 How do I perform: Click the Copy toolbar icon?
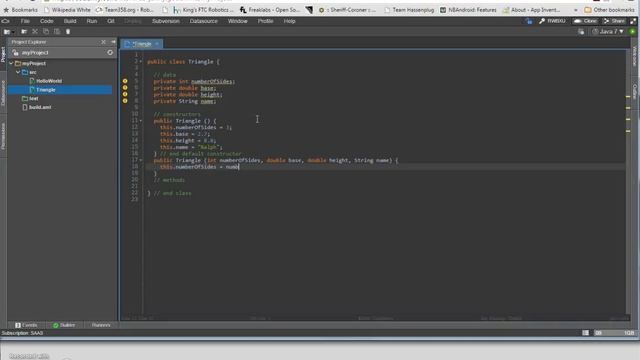[46, 31]
